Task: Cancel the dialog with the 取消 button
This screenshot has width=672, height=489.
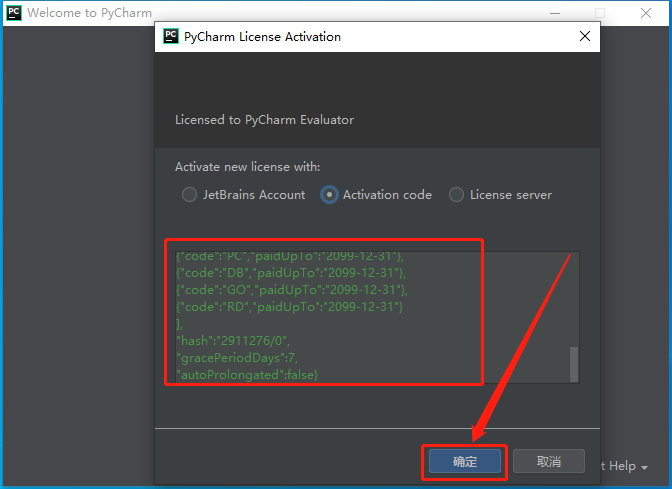Action: tap(549, 462)
